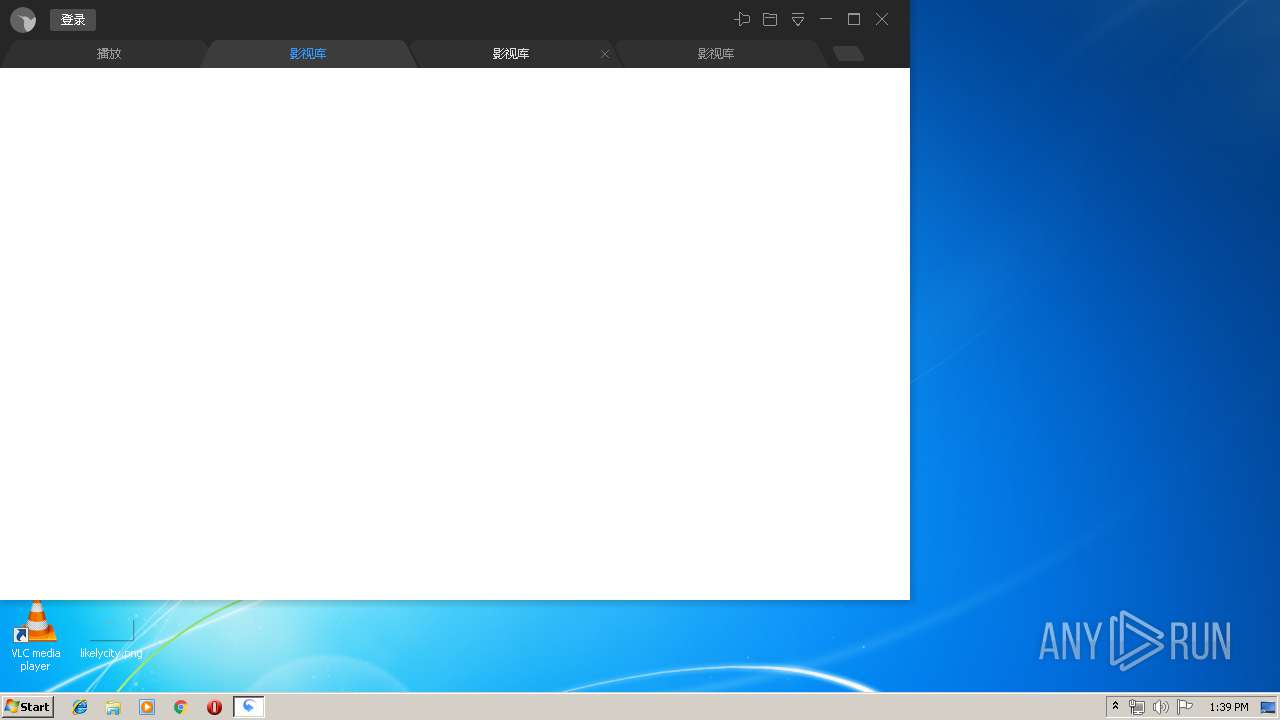The image size is (1280, 720).
Task: Launch Opera browser from taskbar
Action: tap(214, 707)
